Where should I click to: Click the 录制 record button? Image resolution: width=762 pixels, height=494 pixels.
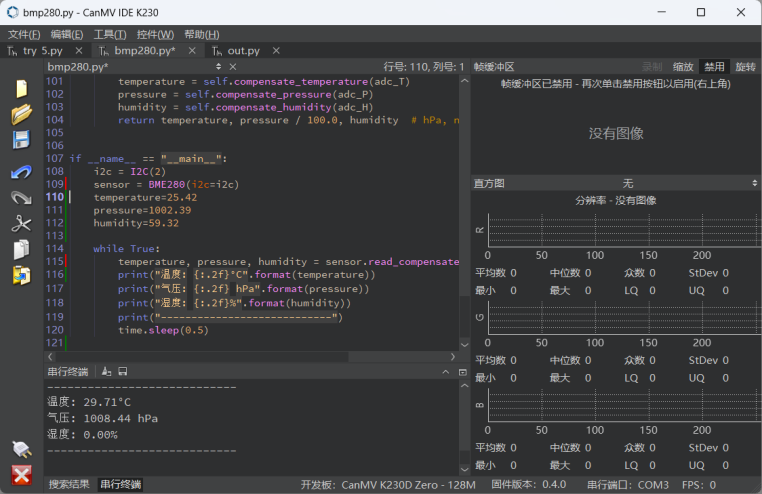click(x=652, y=67)
